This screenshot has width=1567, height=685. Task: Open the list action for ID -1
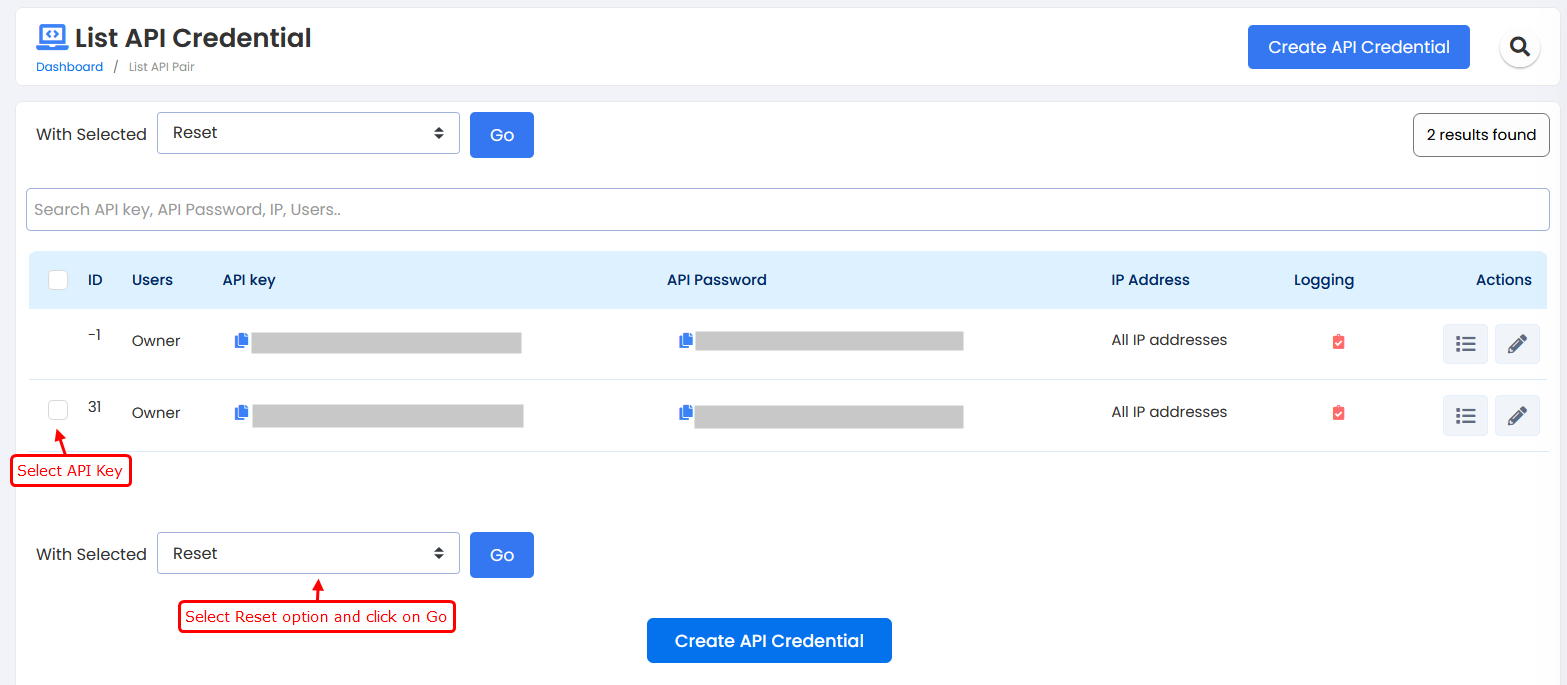(x=1465, y=344)
